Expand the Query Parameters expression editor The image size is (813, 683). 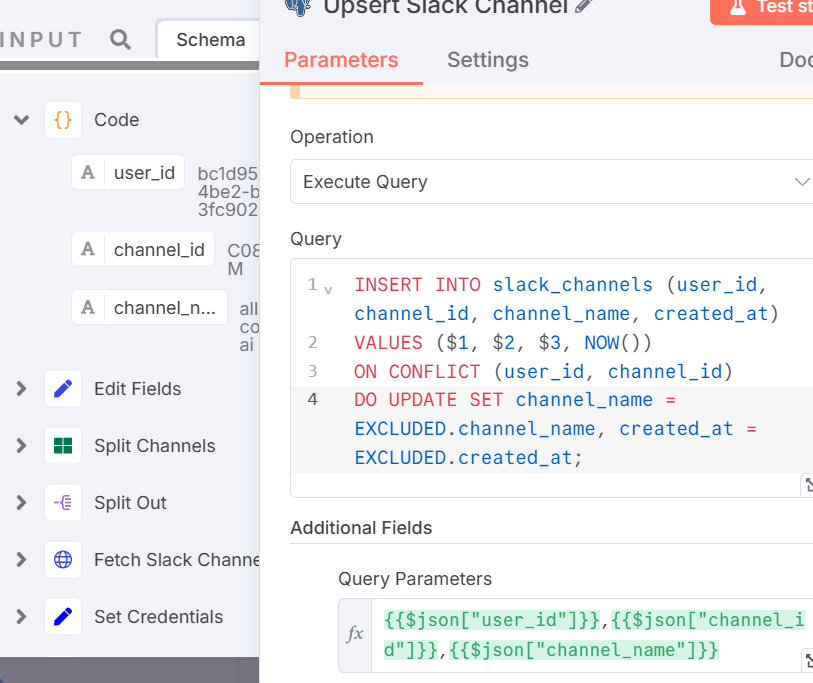pyautogui.click(x=807, y=660)
